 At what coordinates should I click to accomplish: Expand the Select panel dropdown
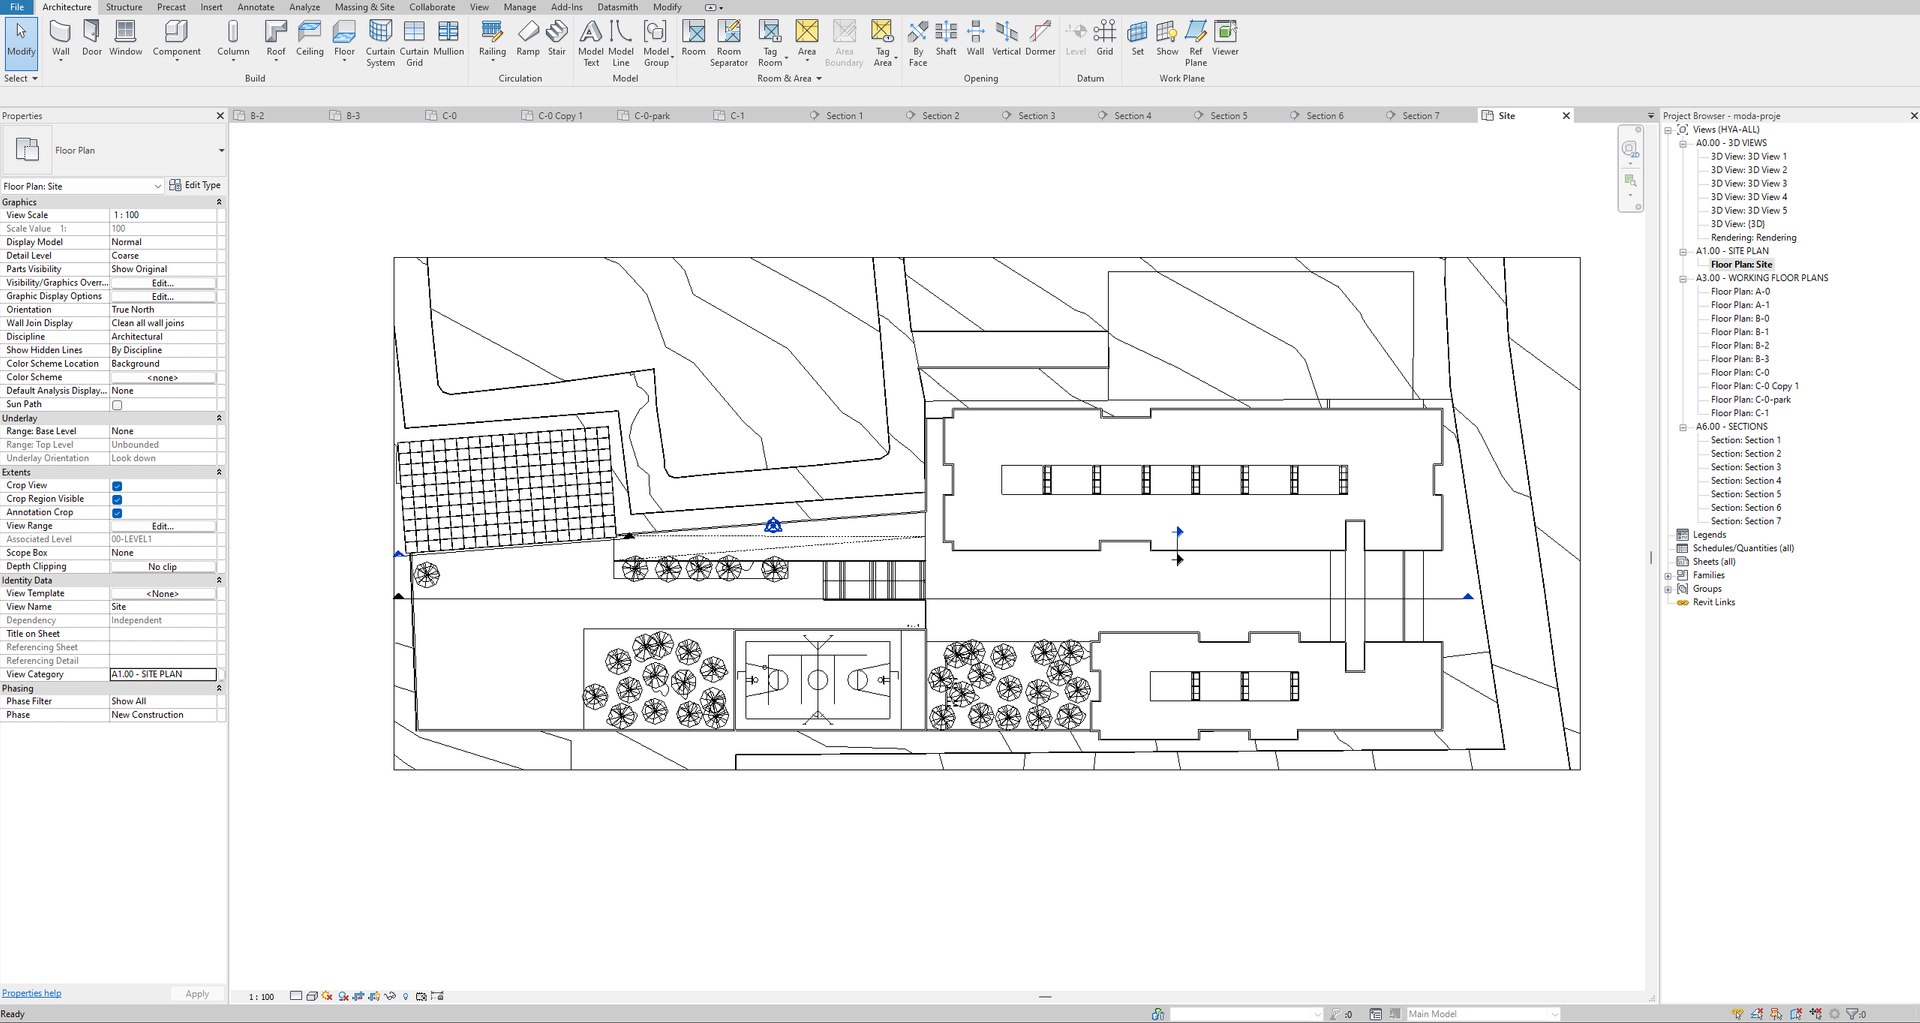[x=21, y=78]
